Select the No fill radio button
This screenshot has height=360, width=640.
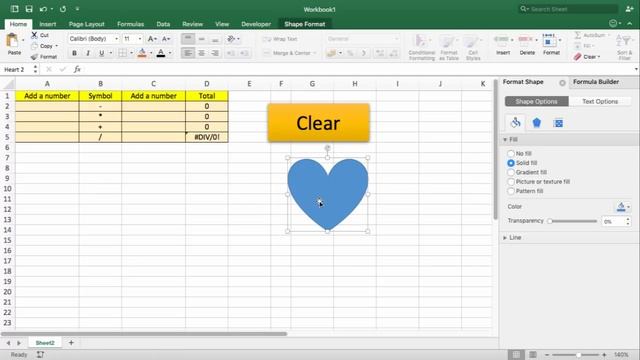pyautogui.click(x=511, y=153)
